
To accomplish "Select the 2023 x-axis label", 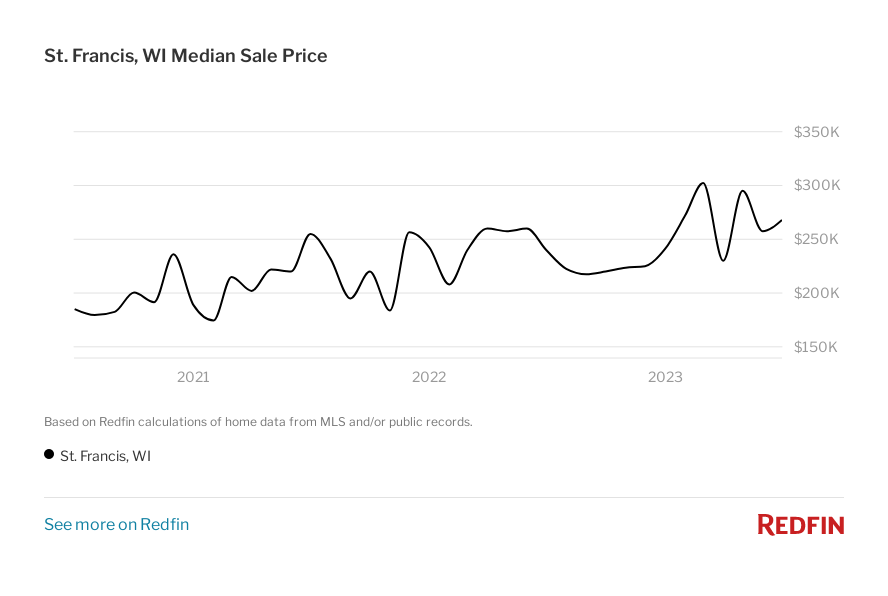I will (665, 377).
